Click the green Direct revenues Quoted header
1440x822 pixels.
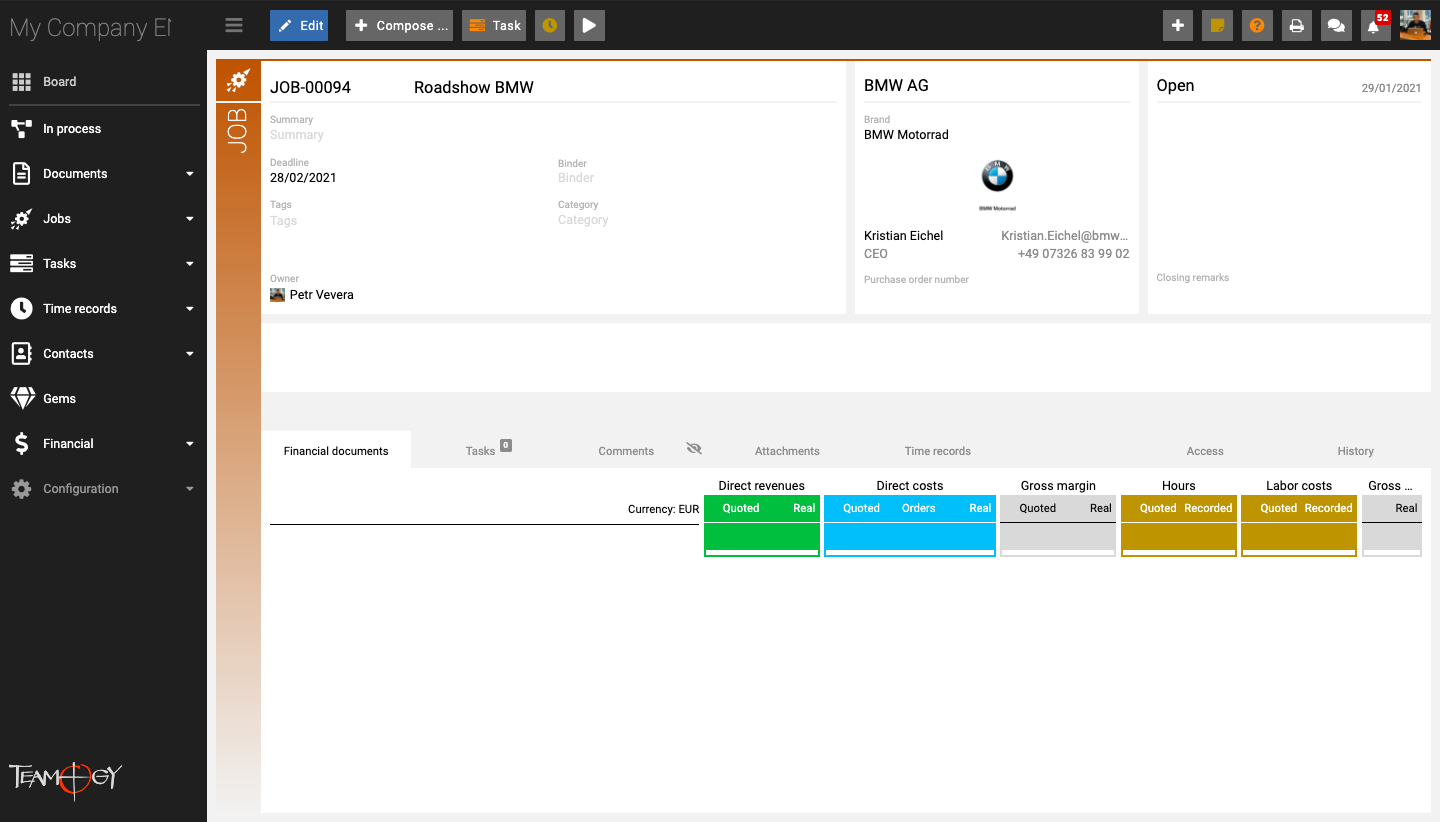pos(741,508)
